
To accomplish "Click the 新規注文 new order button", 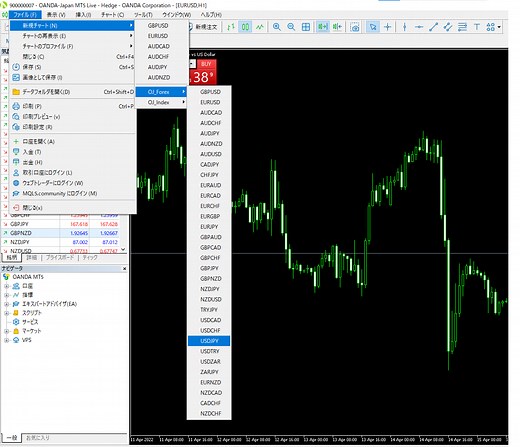I will (x=203, y=27).
